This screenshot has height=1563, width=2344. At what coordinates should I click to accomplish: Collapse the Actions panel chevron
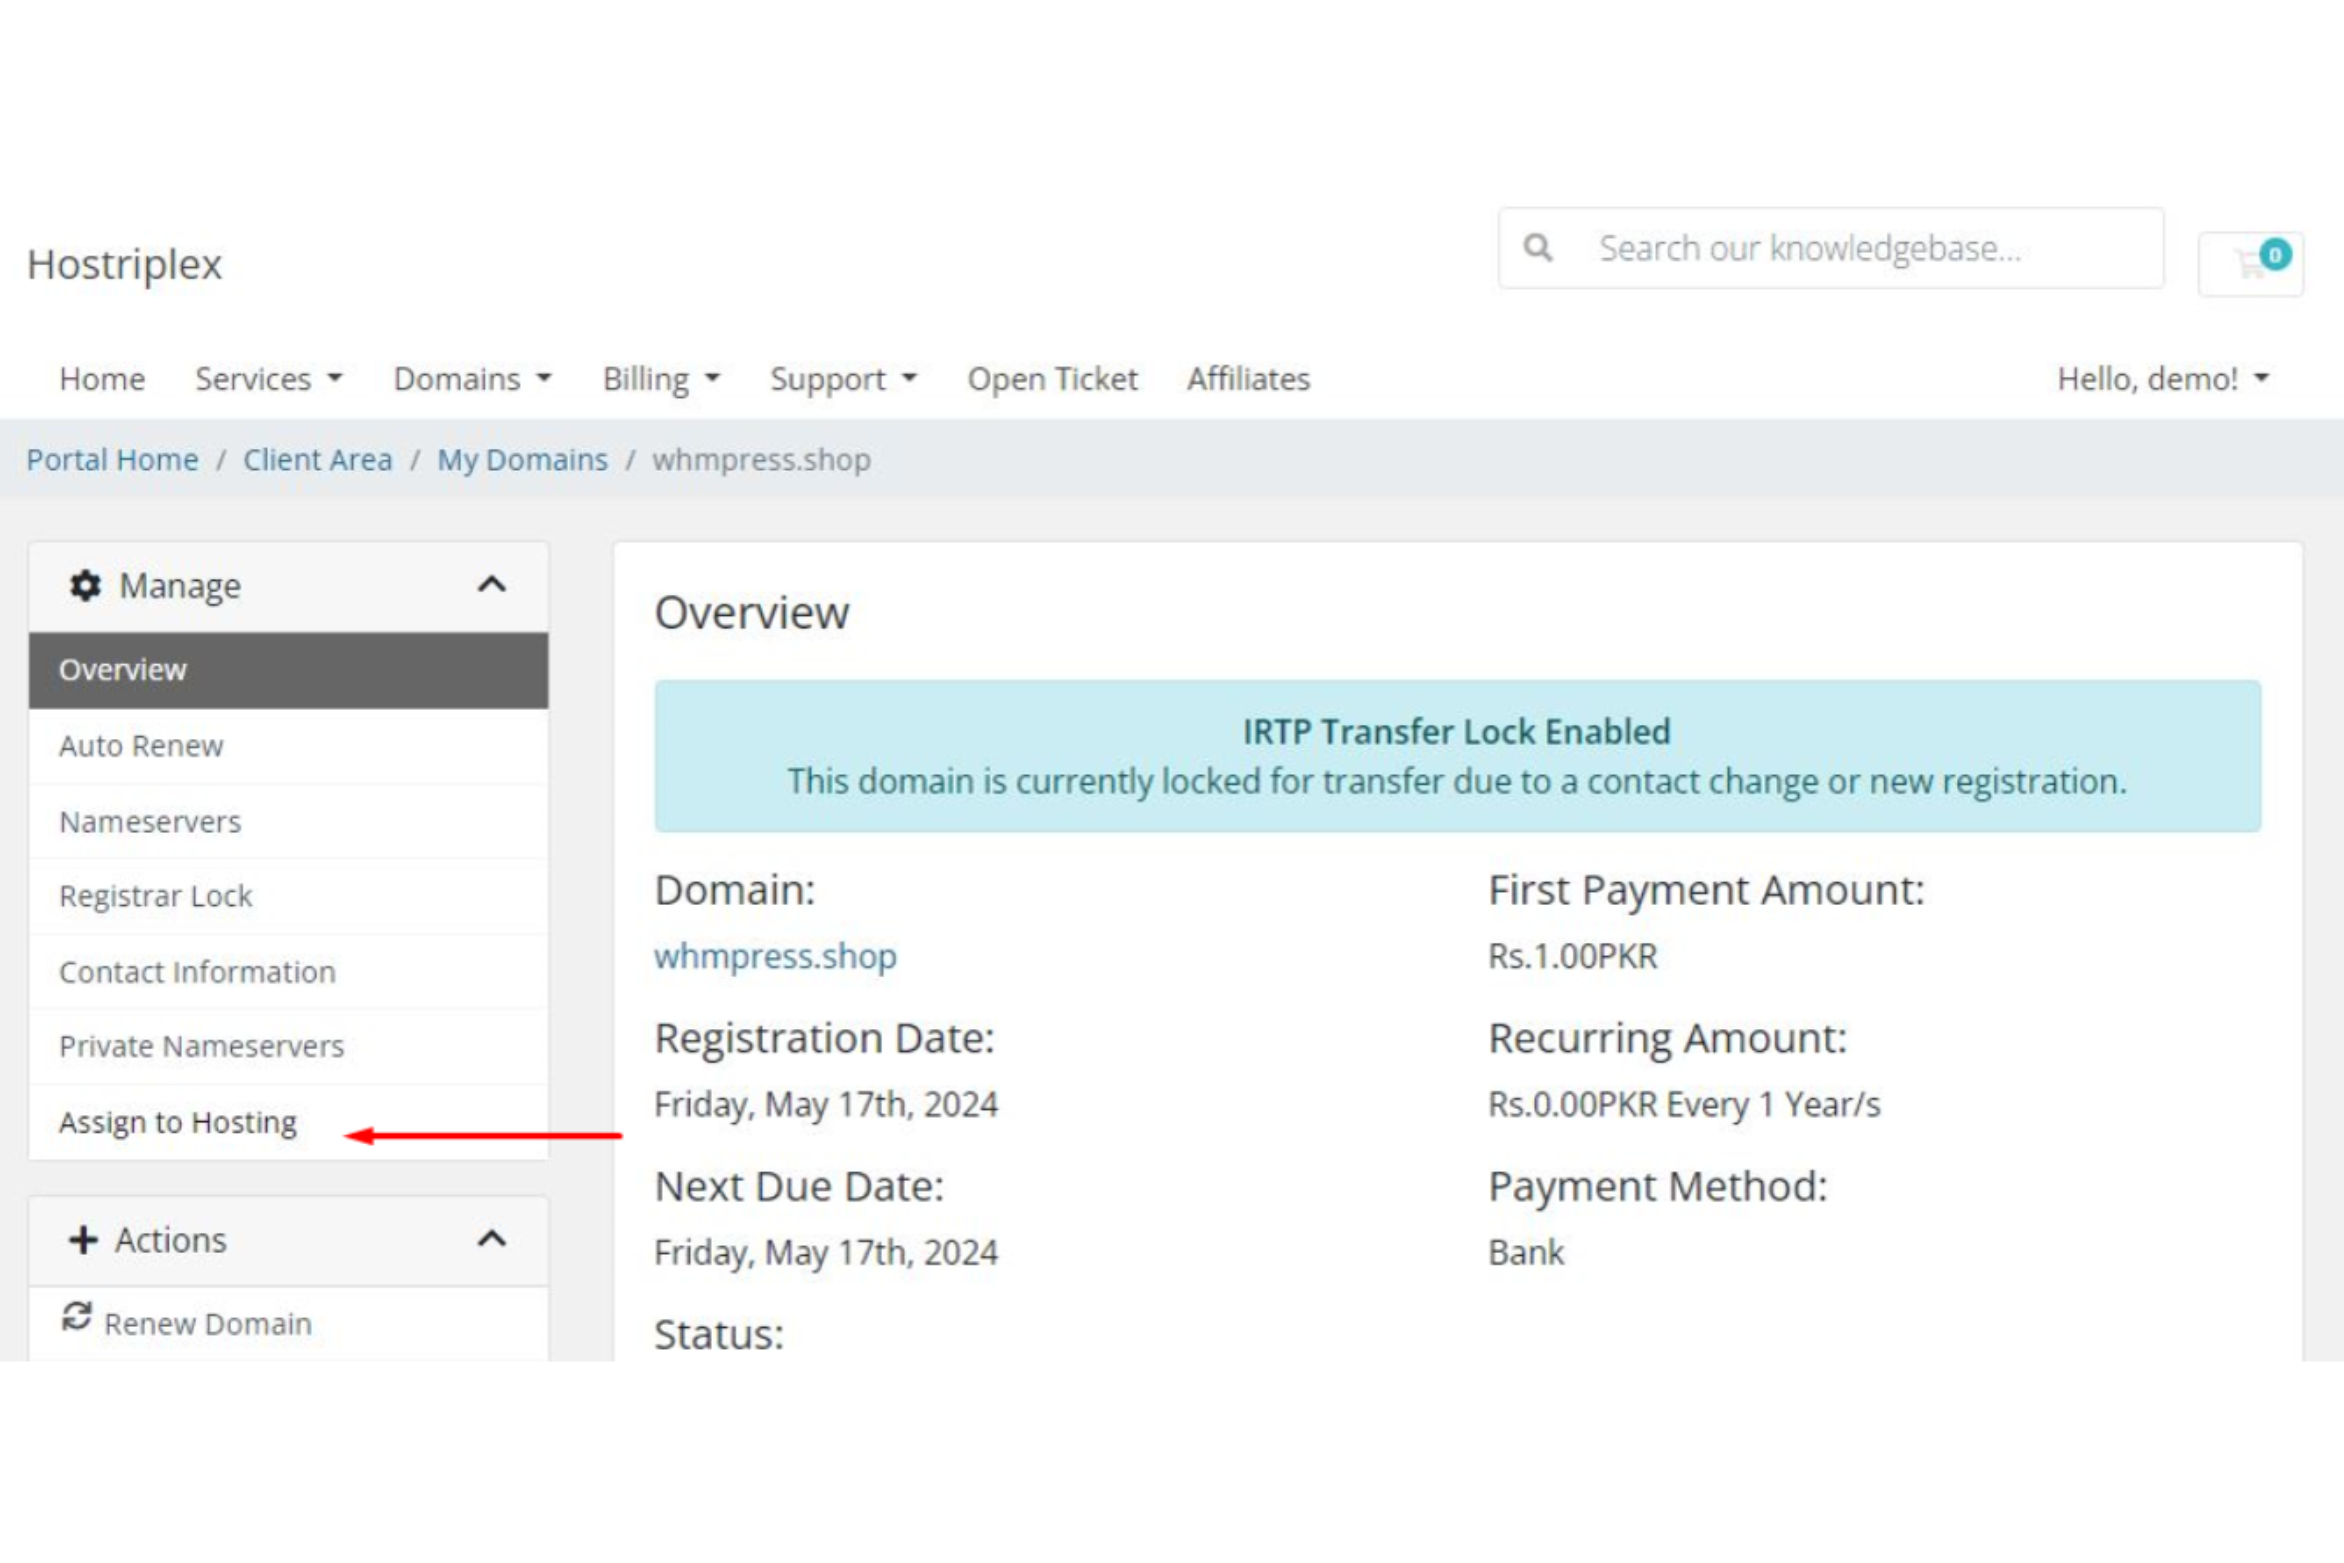[491, 1240]
